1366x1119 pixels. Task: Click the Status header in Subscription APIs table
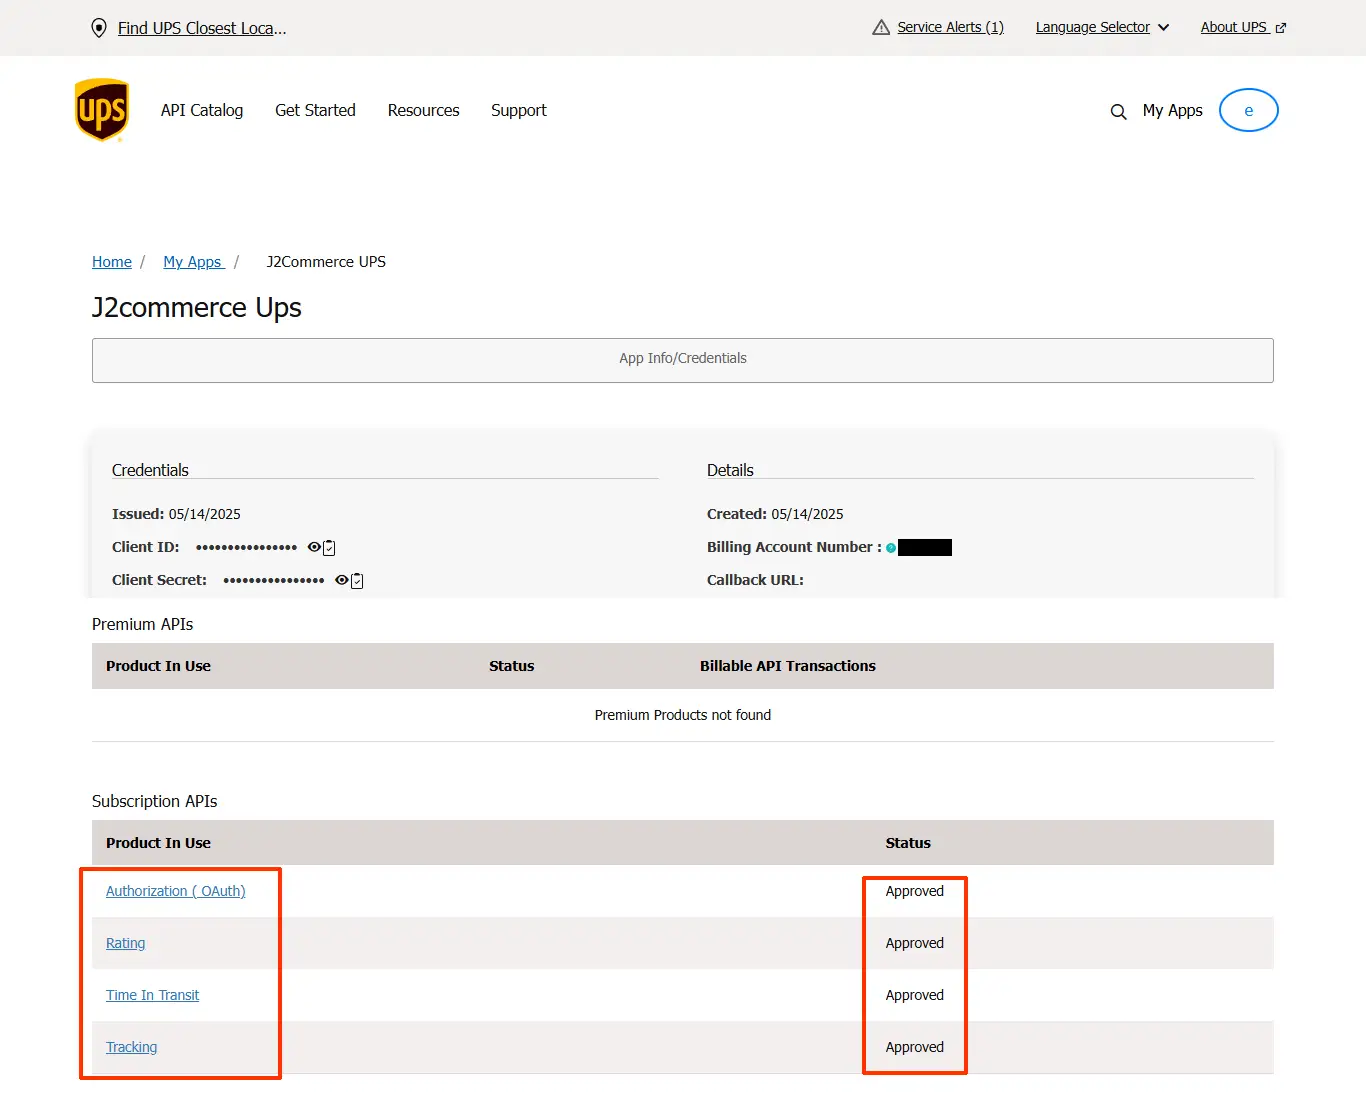[908, 843]
